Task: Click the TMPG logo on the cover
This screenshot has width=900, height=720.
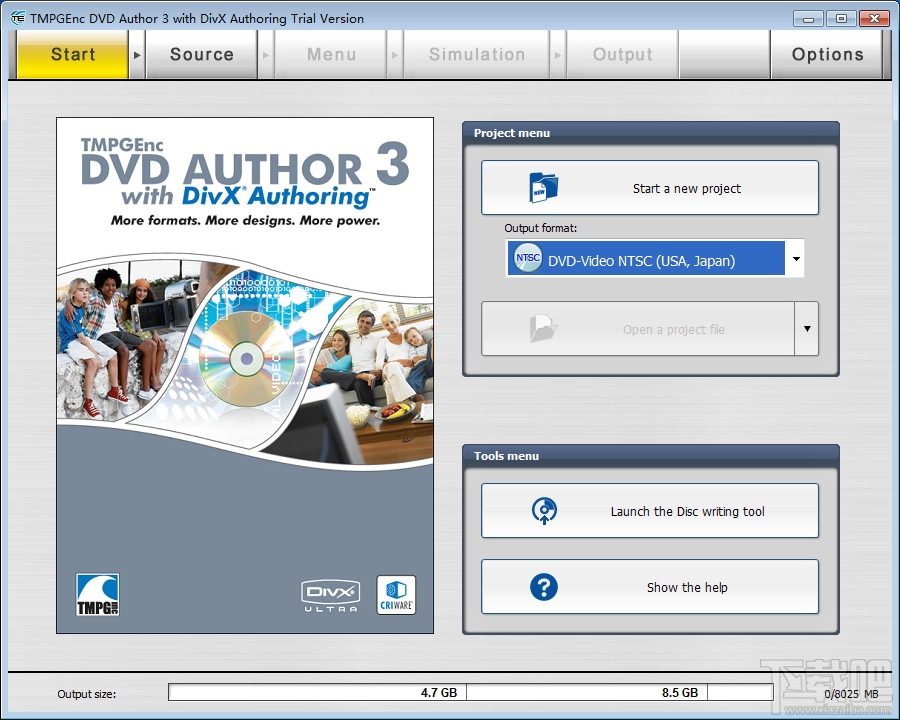Action: coord(98,594)
